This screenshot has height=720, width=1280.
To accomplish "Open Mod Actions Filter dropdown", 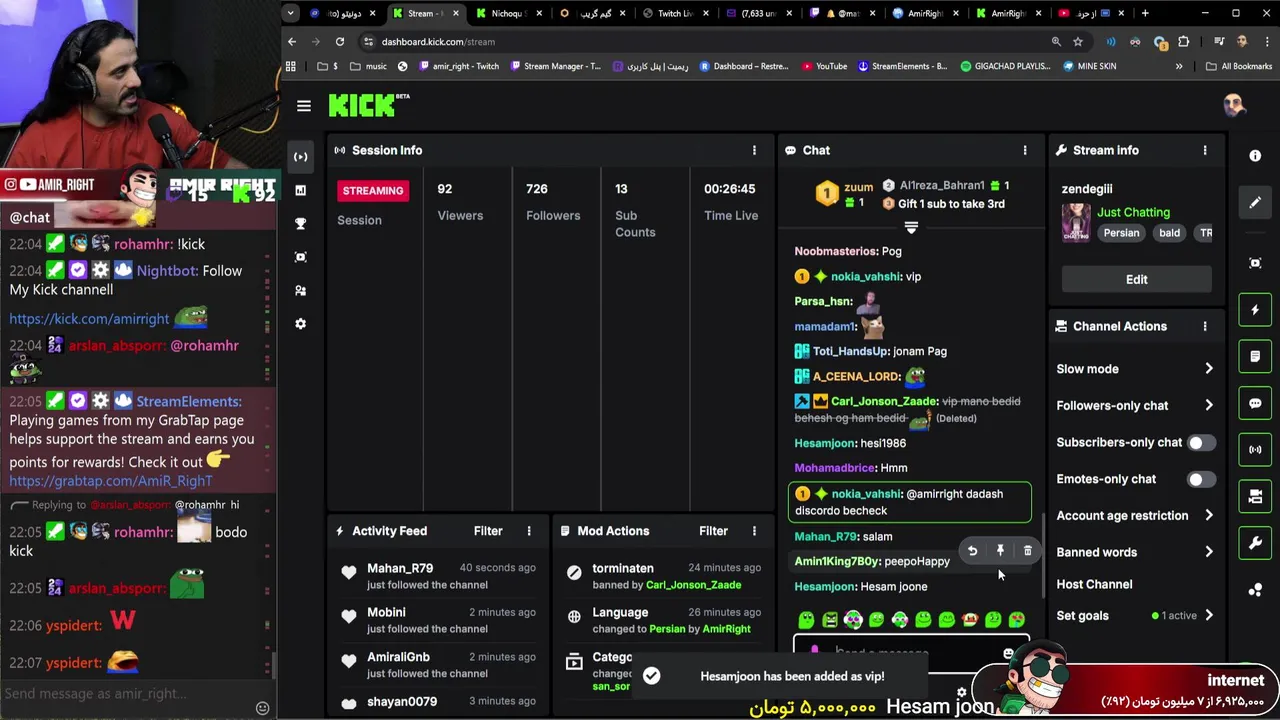I will point(713,531).
